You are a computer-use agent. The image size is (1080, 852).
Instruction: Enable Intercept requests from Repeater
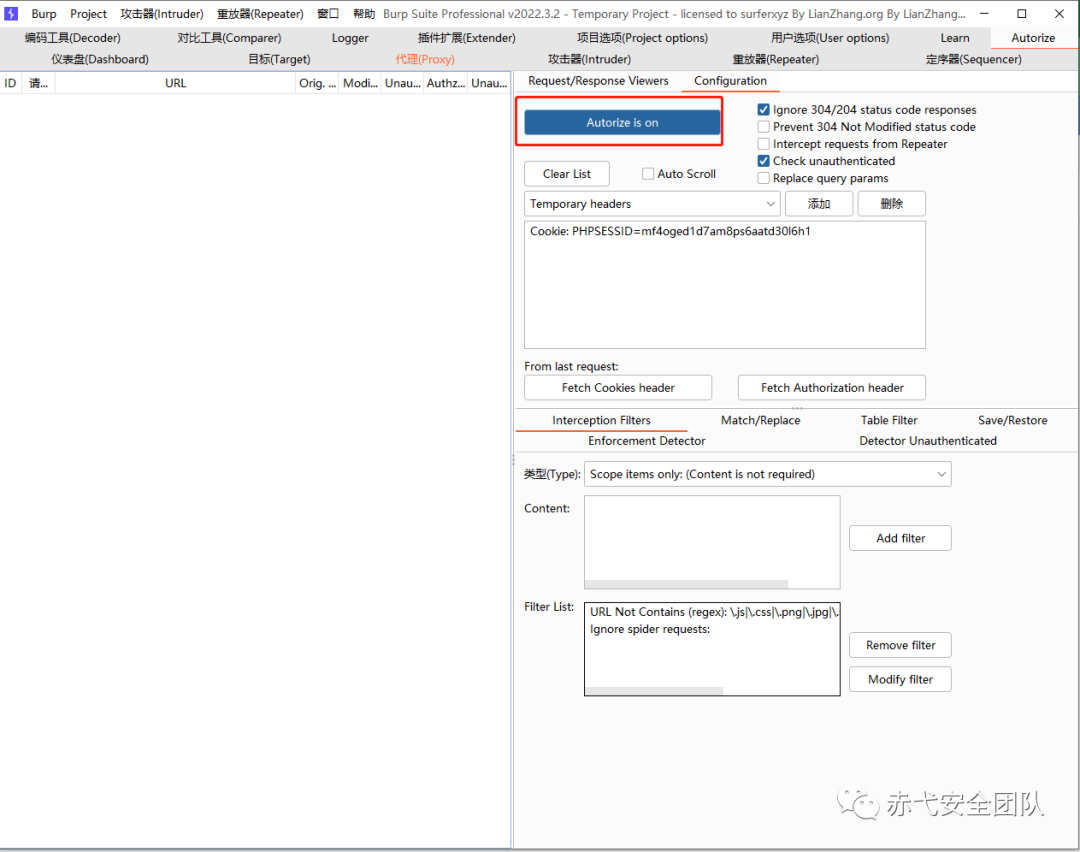pos(763,144)
